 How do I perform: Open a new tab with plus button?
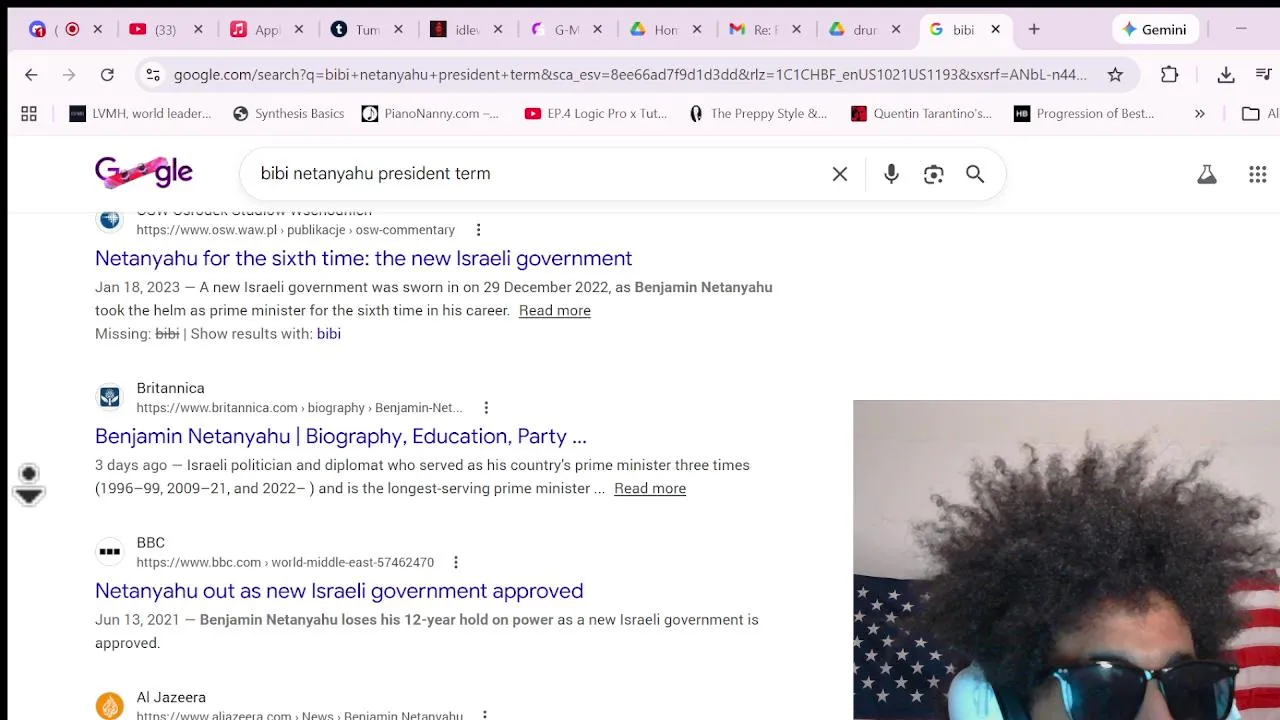click(x=1034, y=30)
